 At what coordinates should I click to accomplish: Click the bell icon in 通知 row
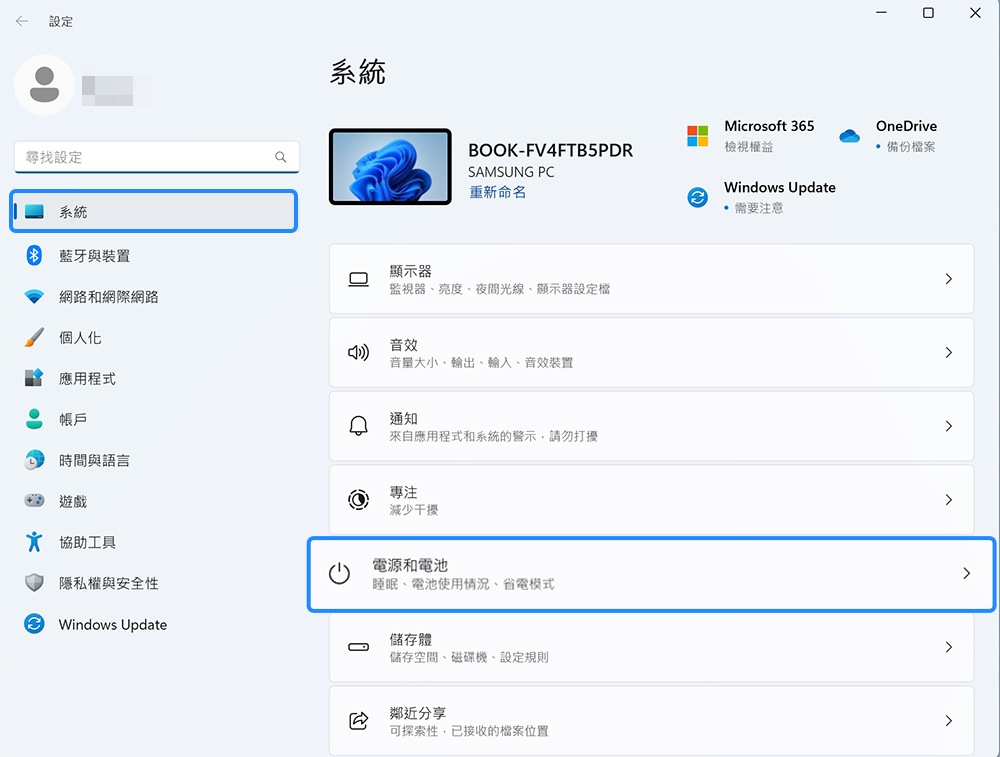(358, 426)
